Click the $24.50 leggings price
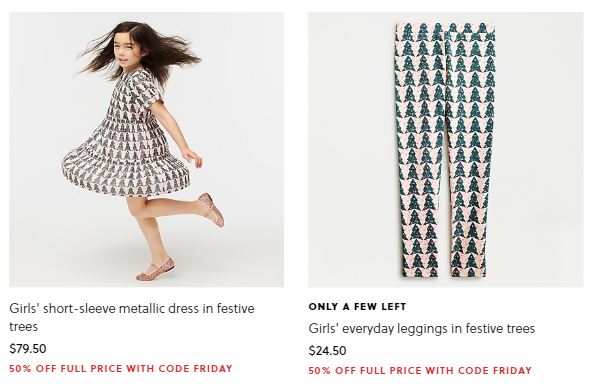This screenshot has height=384, width=591. point(327,351)
